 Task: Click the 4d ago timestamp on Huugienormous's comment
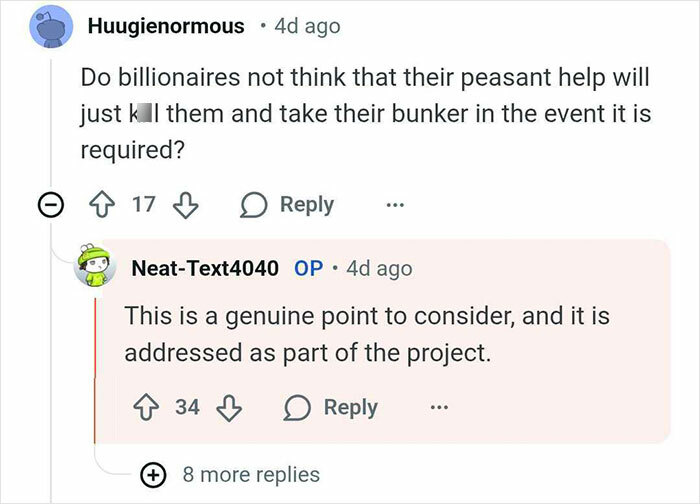click(306, 27)
